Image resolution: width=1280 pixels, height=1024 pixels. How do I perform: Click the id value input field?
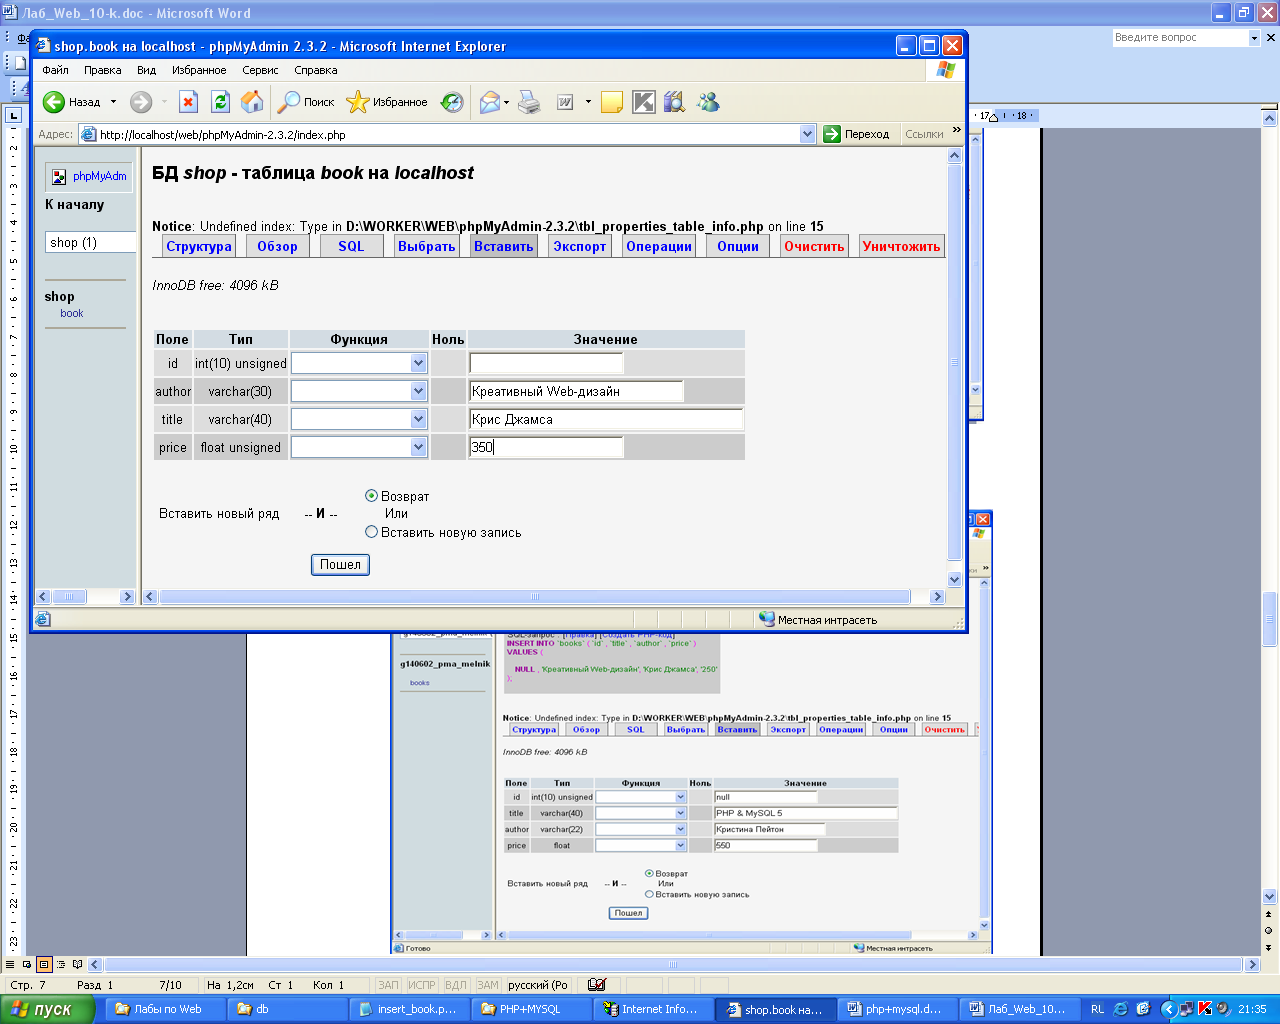tap(546, 363)
